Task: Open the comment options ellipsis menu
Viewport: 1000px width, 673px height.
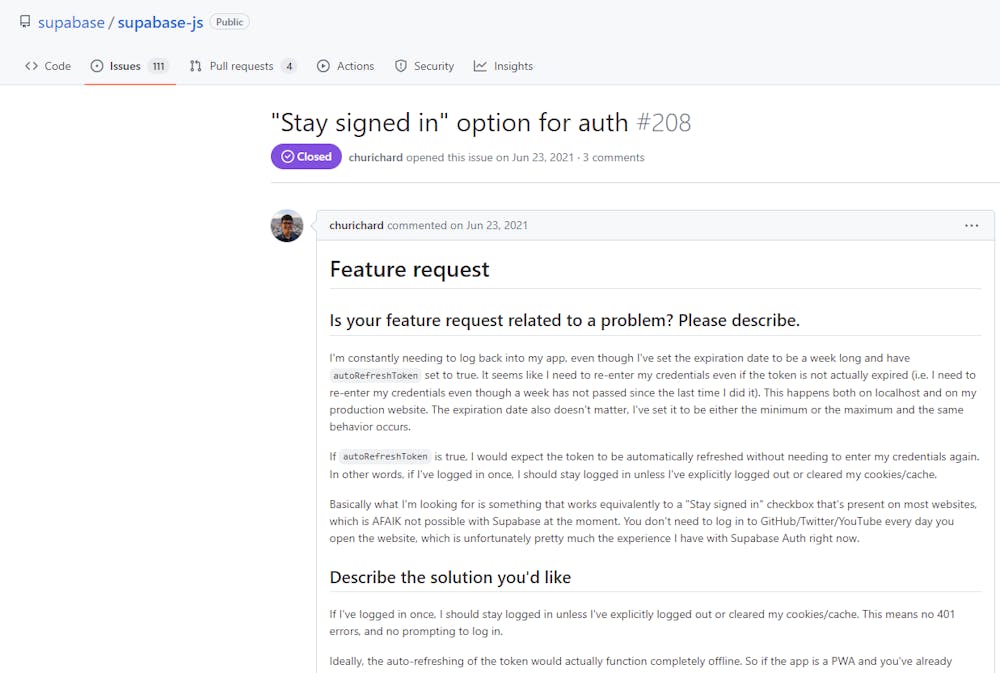Action: 971,226
